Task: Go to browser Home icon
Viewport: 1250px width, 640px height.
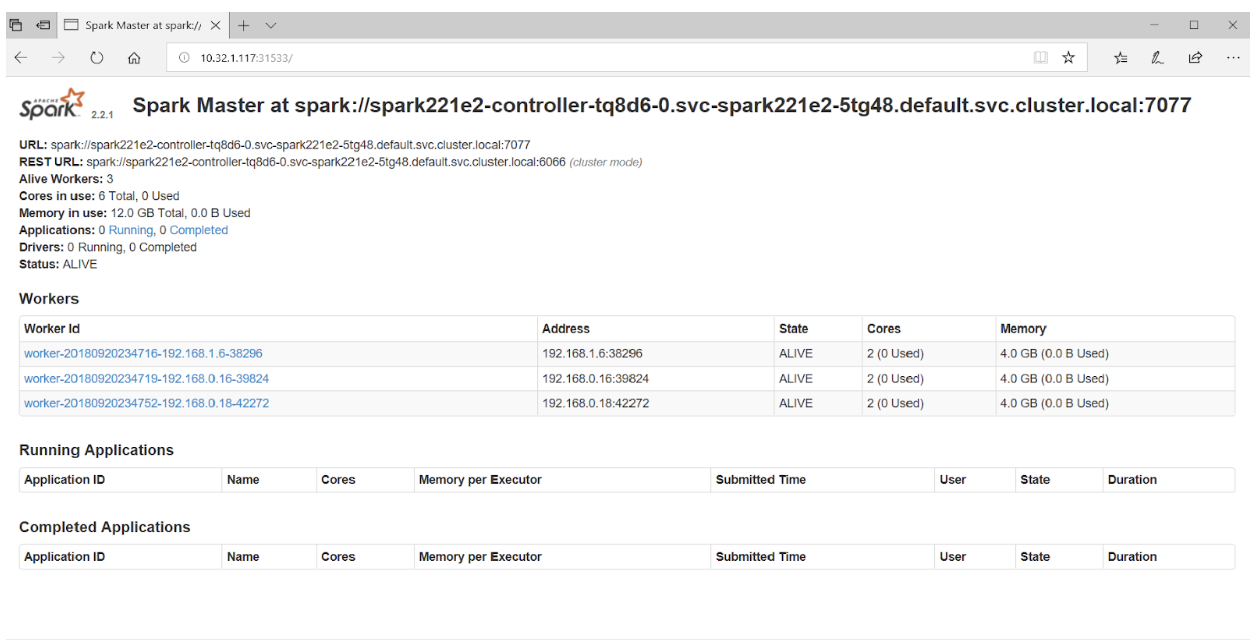Action: pyautogui.click(x=134, y=58)
